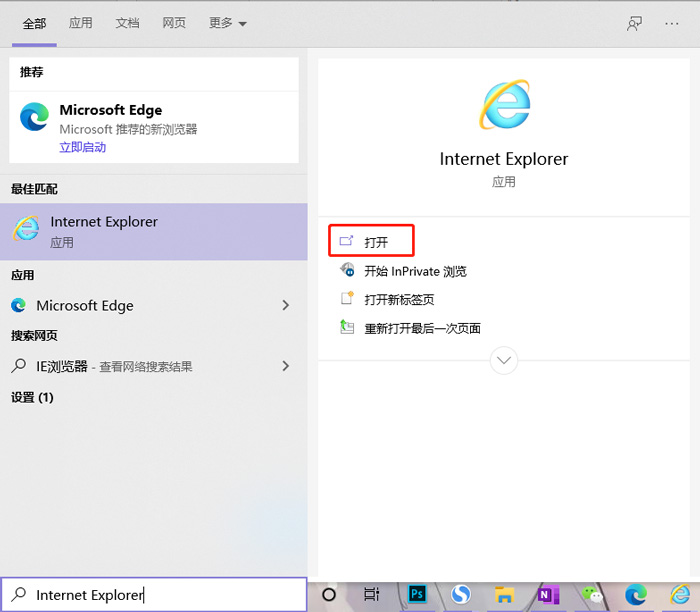Viewport: 700px width, 612px height.
Task: Open WeChat from the taskbar
Action: coord(592,594)
